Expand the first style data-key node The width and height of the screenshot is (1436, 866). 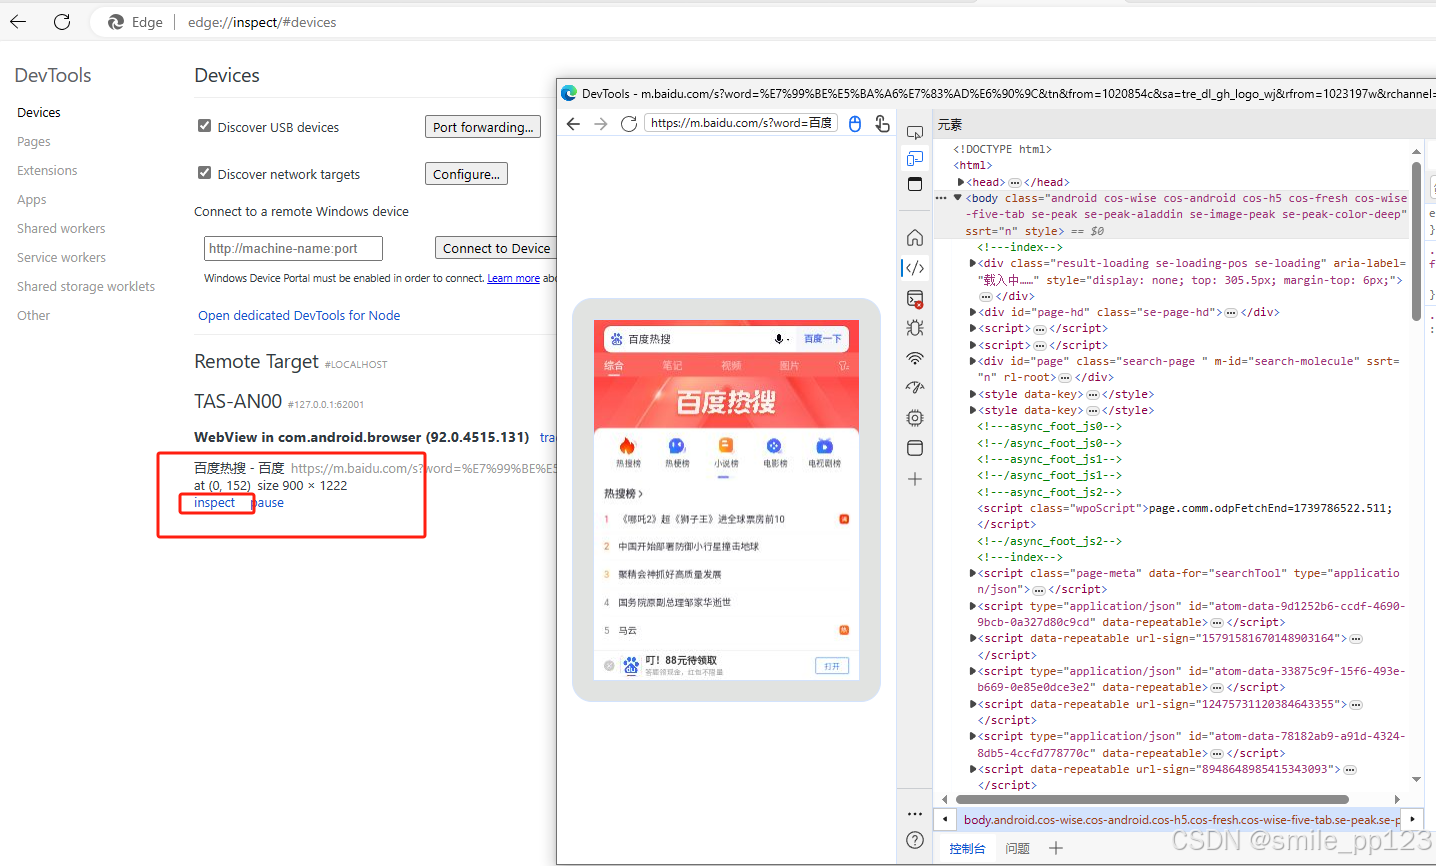pyautogui.click(x=973, y=394)
